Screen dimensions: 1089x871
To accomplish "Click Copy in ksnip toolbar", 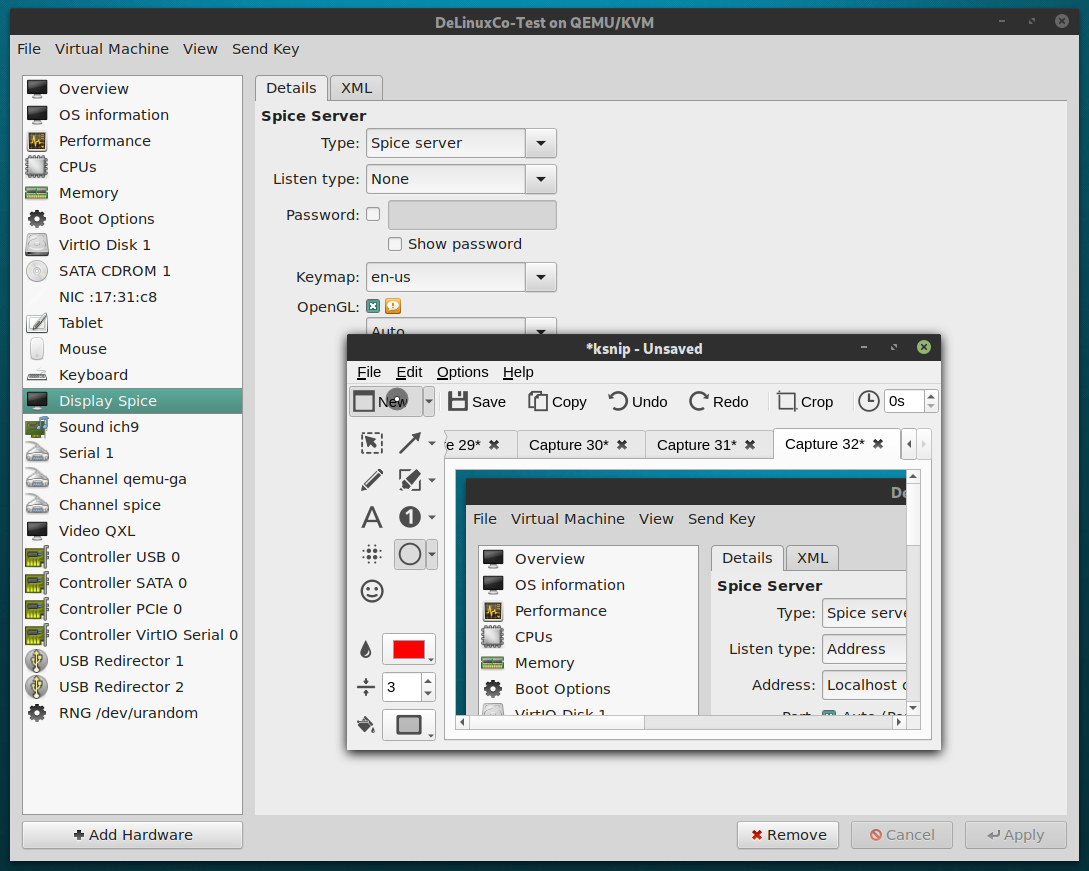I will pos(557,401).
